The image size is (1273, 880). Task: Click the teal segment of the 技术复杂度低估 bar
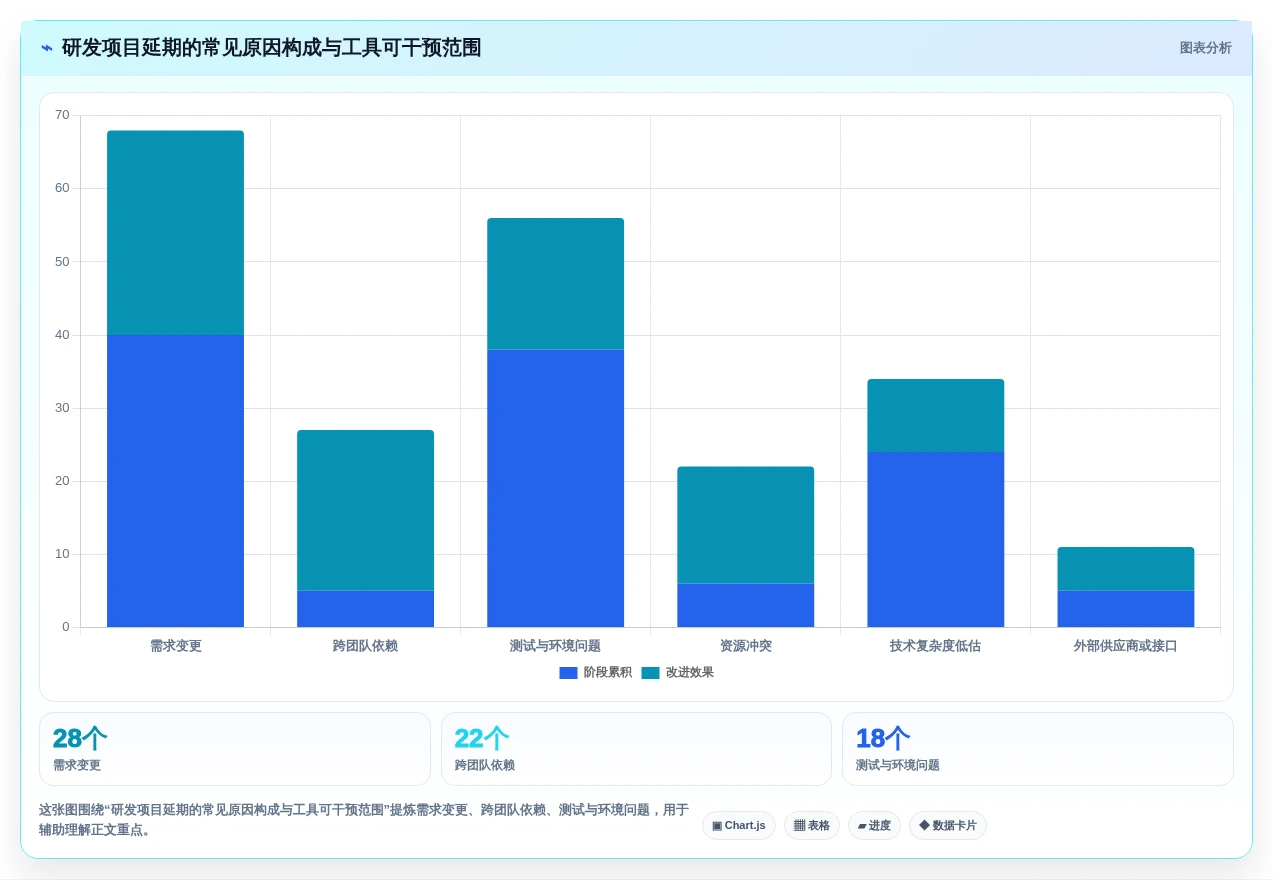935,415
